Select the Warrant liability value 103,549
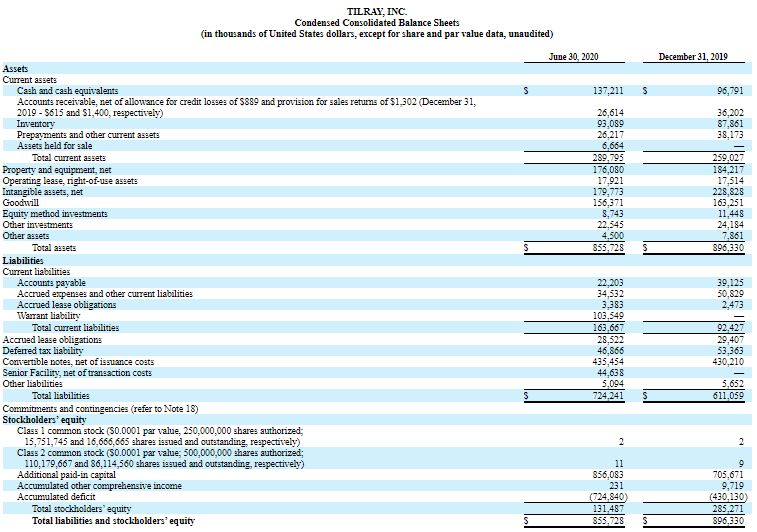The width and height of the screenshot is (757, 532). 609,316
